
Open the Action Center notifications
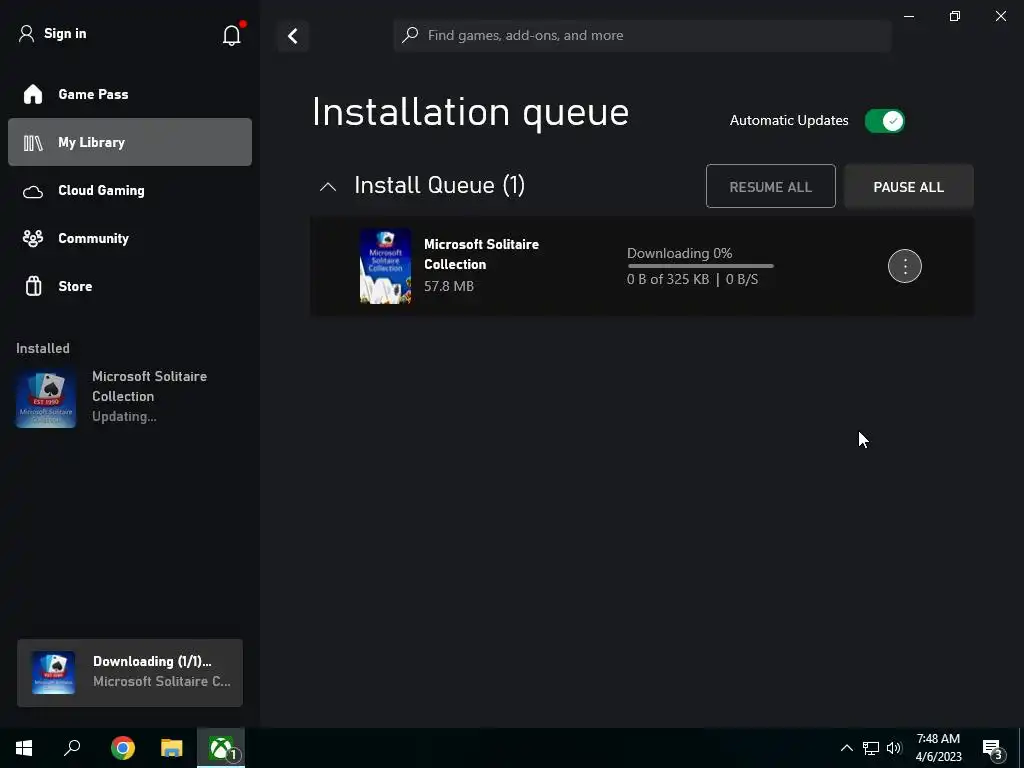[993, 749]
